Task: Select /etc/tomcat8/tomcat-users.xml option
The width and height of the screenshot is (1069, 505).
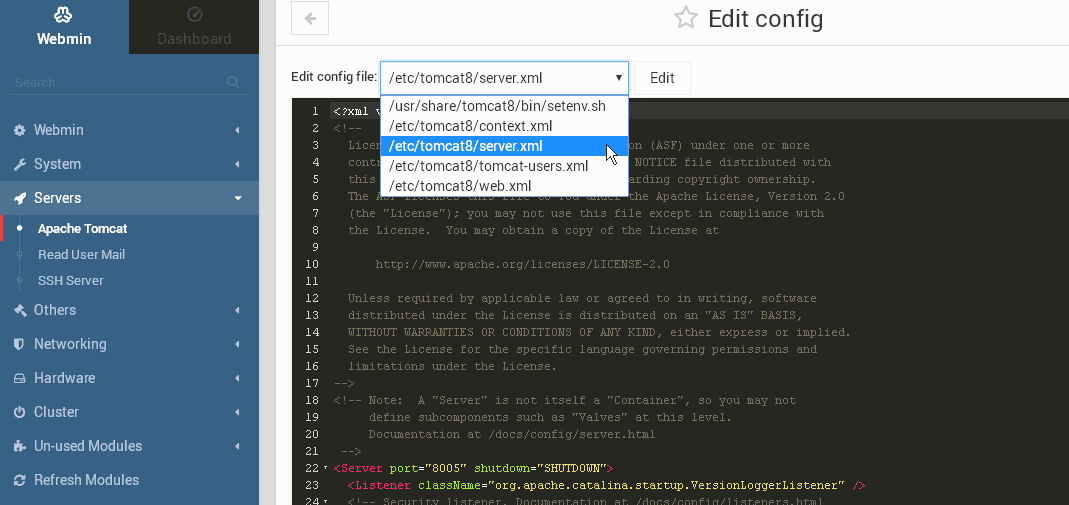Action: 505,166
